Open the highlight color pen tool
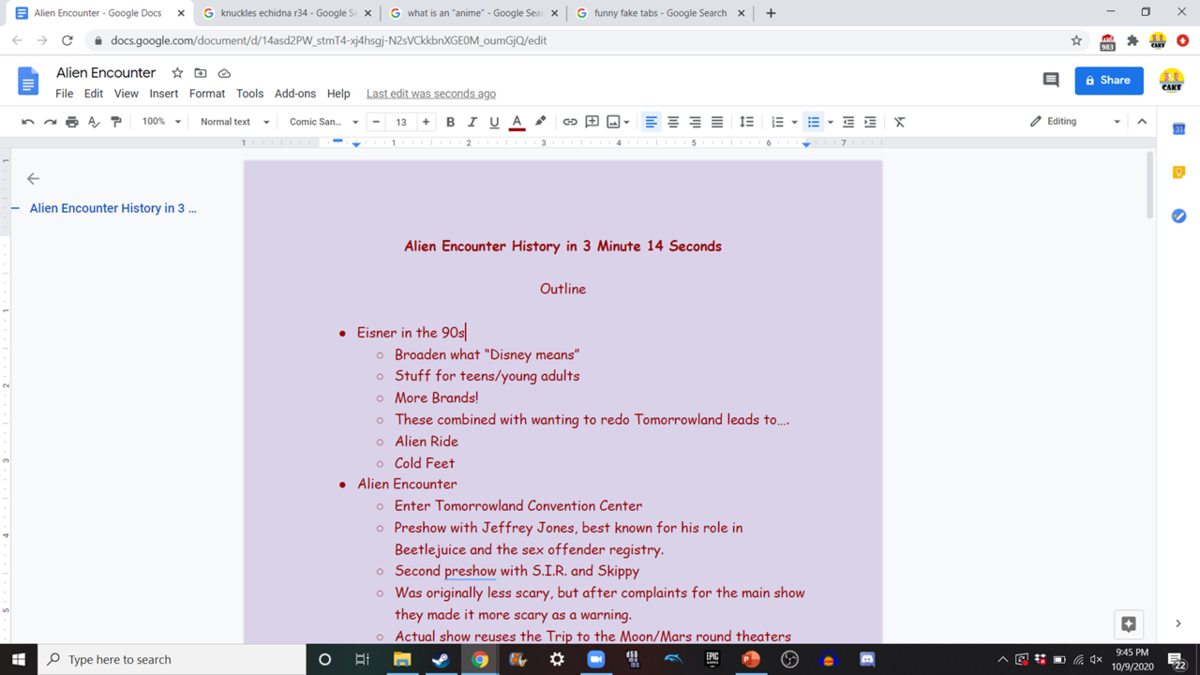 pyautogui.click(x=540, y=122)
